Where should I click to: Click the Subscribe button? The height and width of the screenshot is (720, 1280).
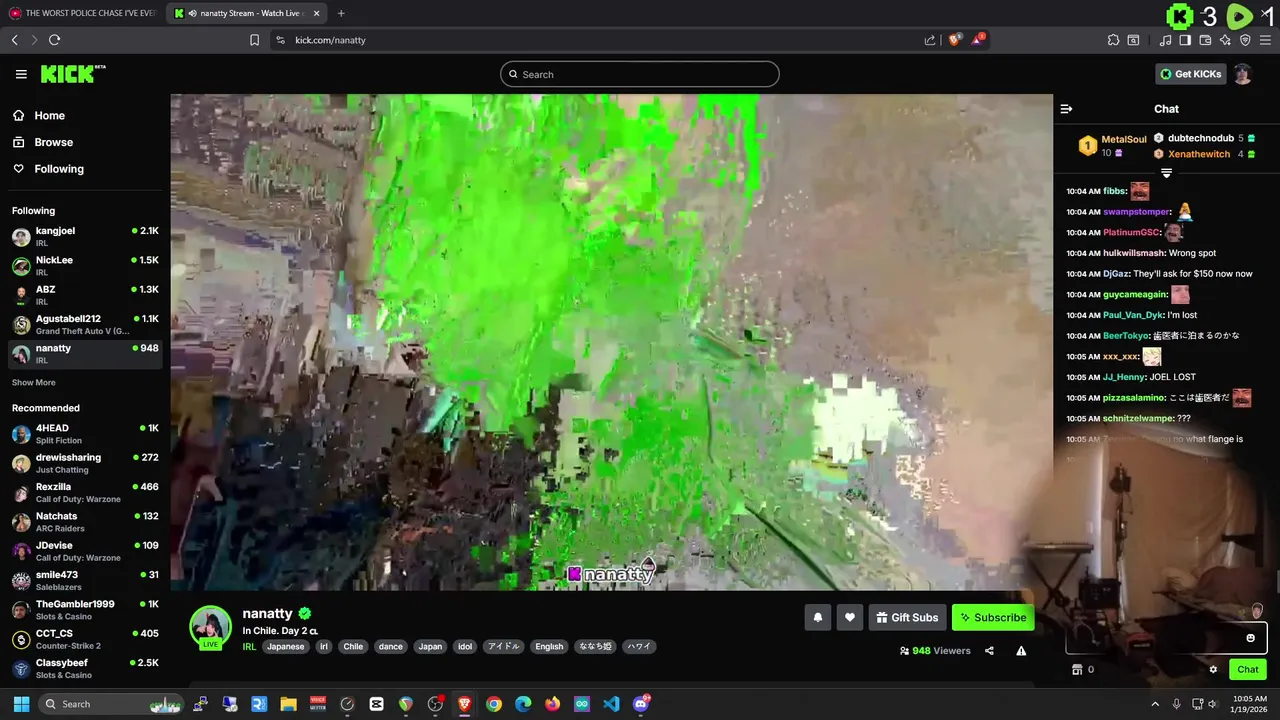[x=993, y=618]
